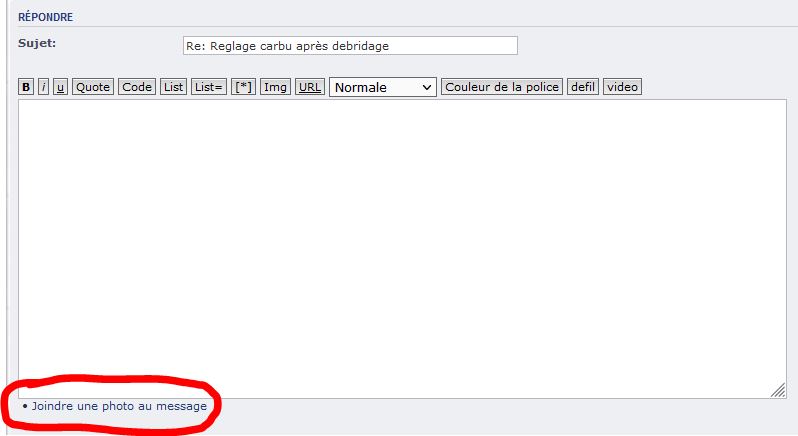Insert a Code BBCode tag
The image size is (798, 436).
(x=137, y=87)
